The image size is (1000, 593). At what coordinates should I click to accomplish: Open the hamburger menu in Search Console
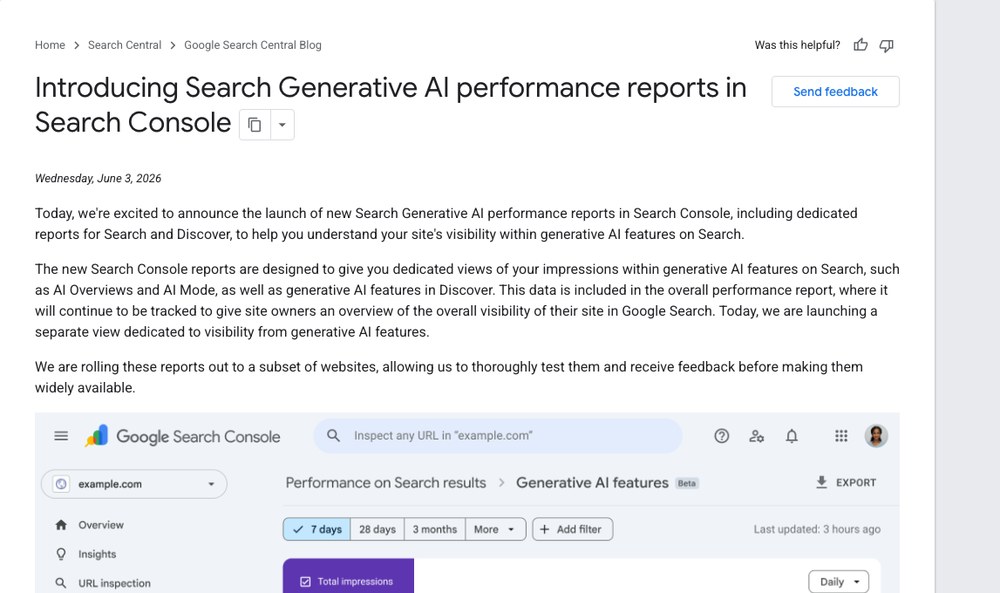click(61, 436)
